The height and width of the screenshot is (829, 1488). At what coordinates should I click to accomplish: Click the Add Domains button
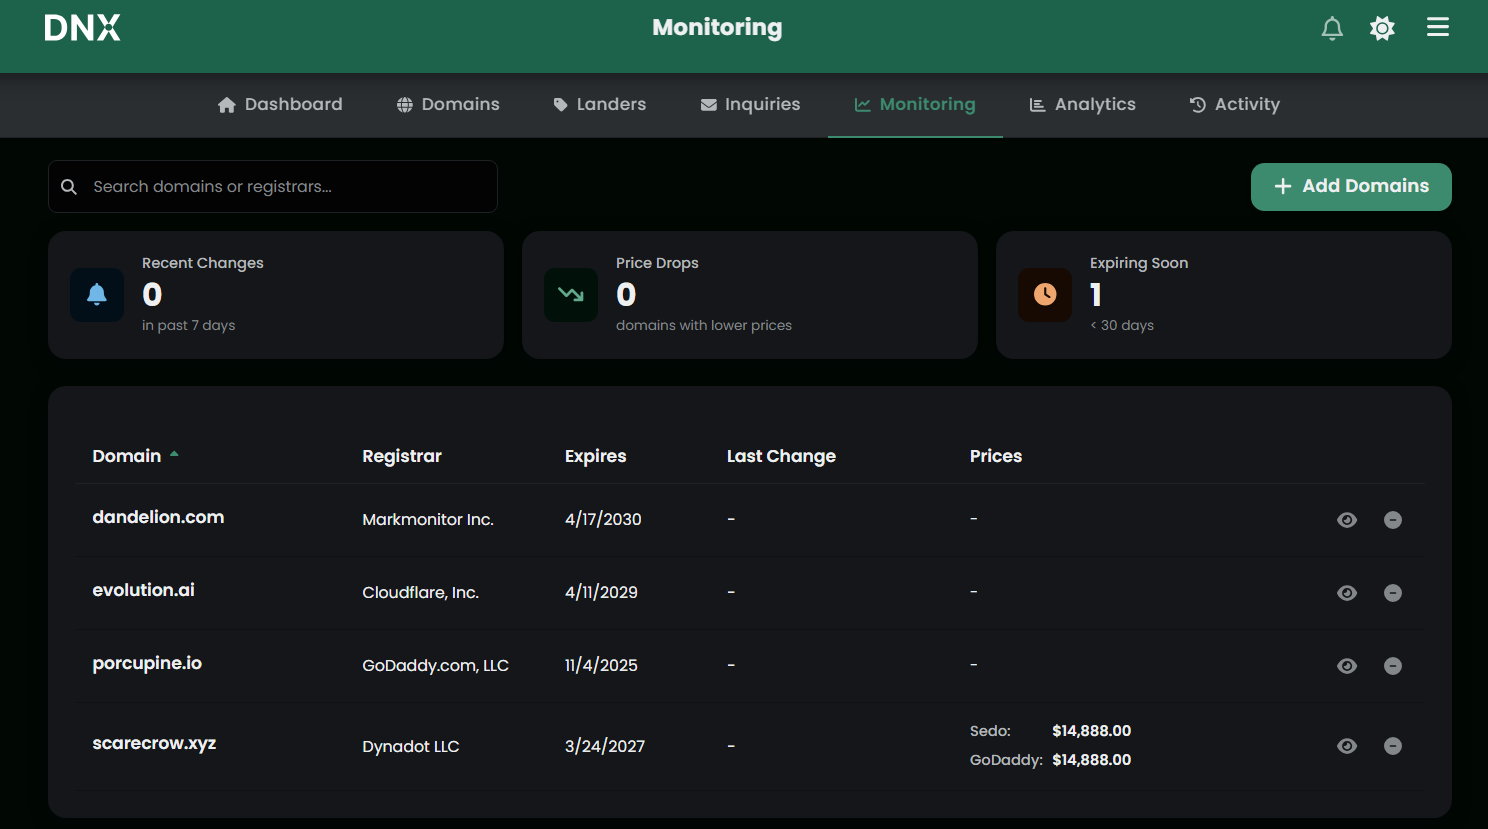point(1351,186)
